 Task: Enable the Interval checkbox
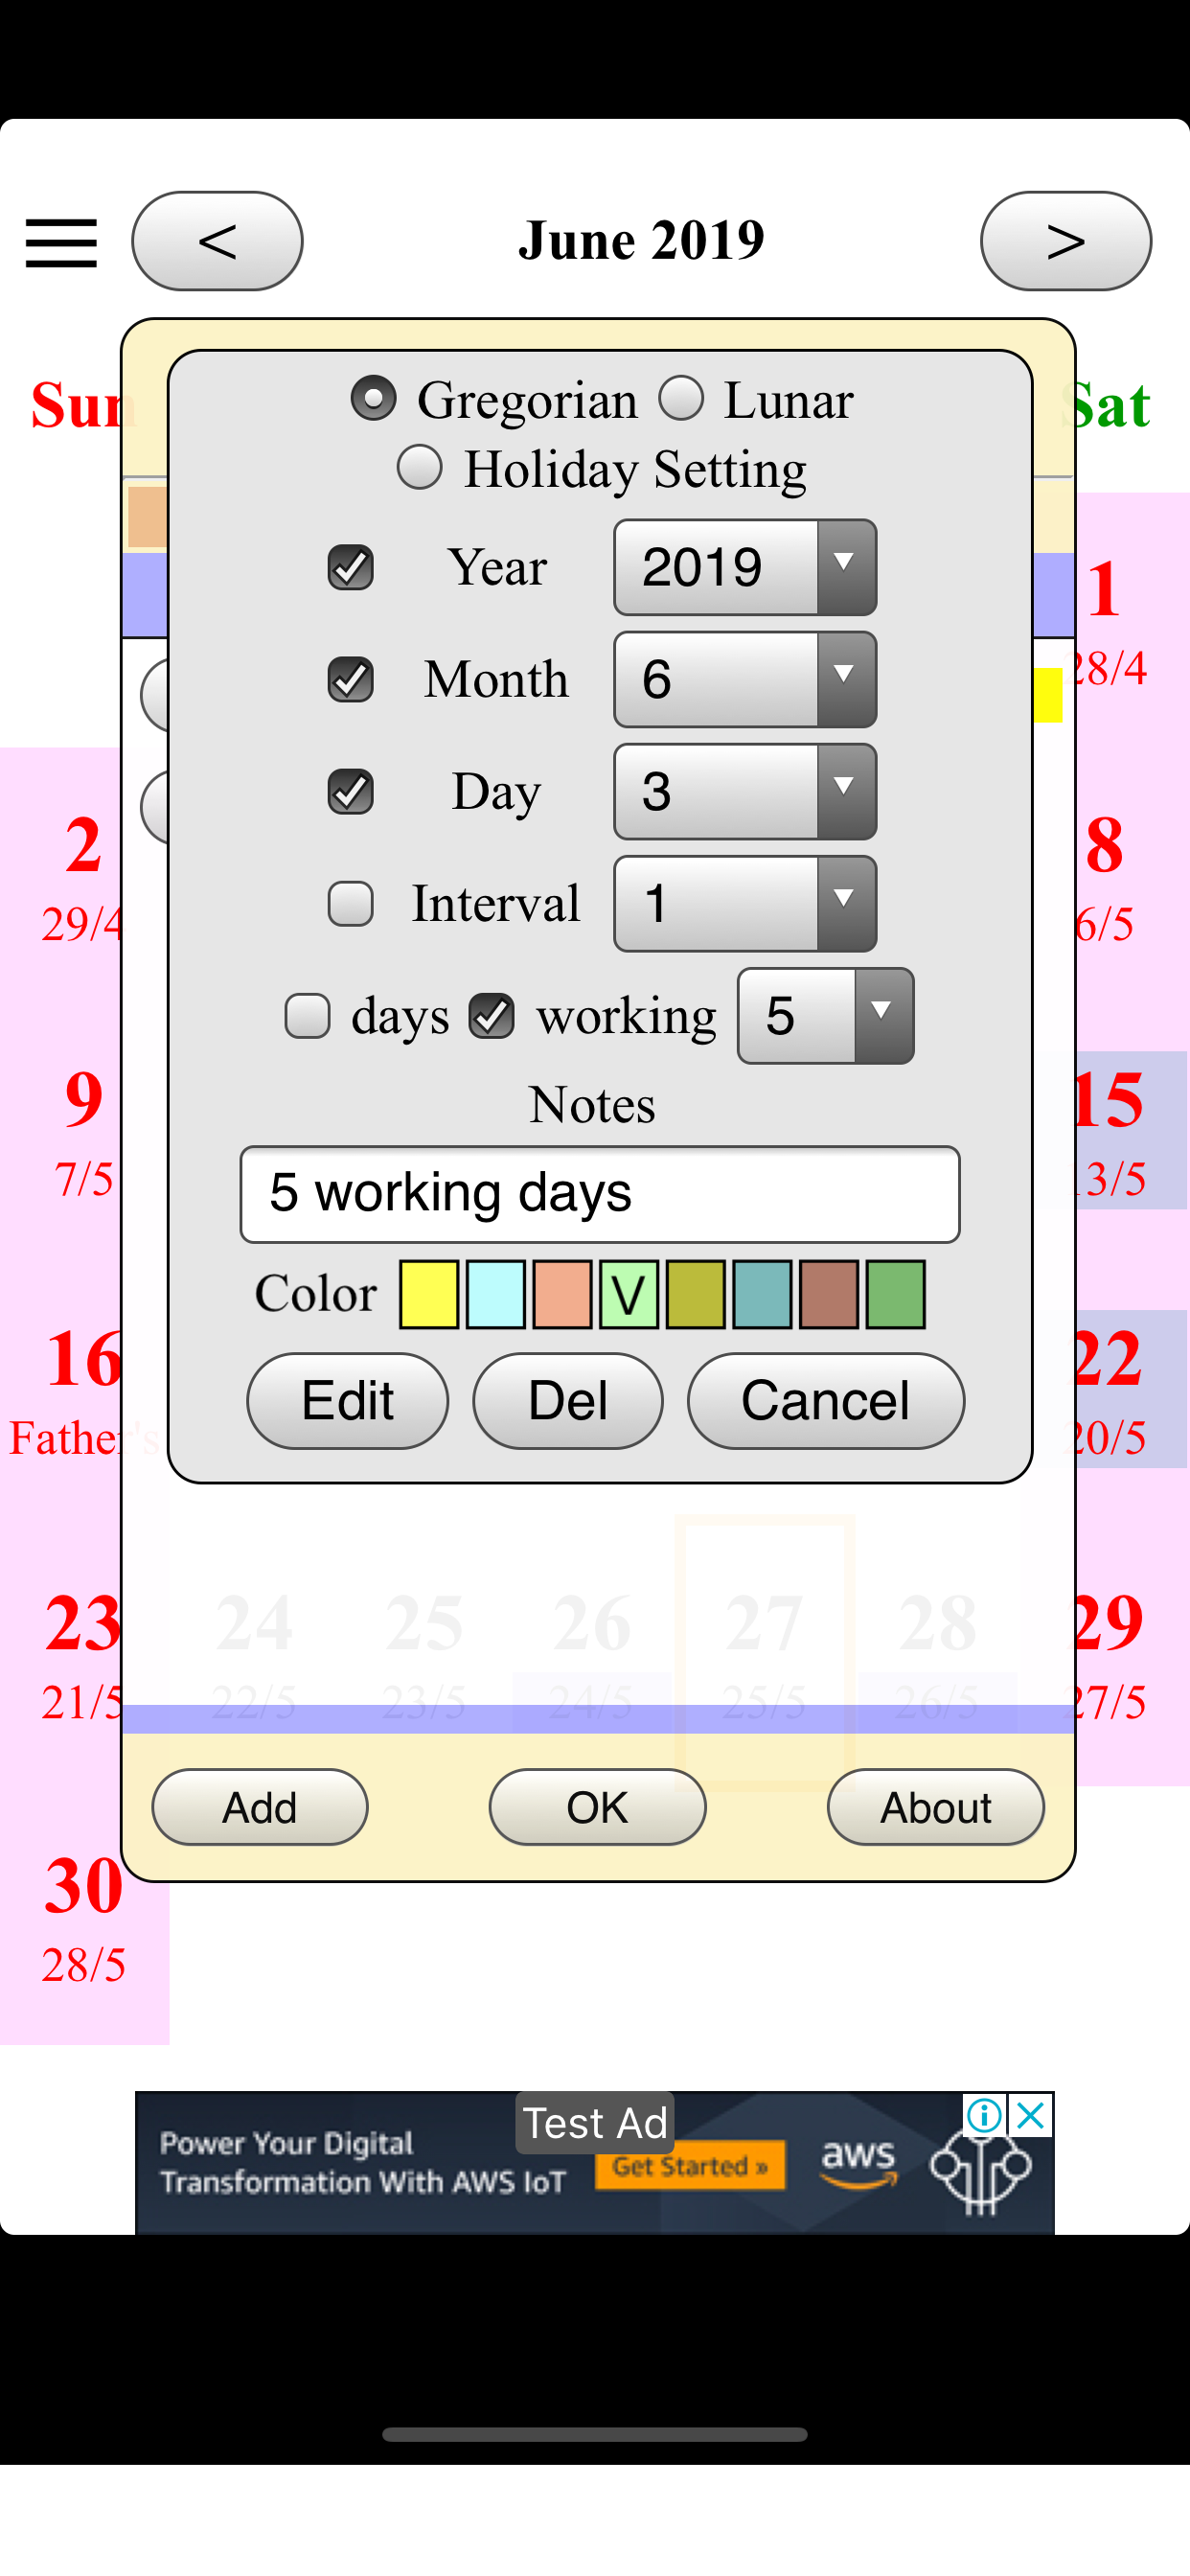[x=351, y=903]
